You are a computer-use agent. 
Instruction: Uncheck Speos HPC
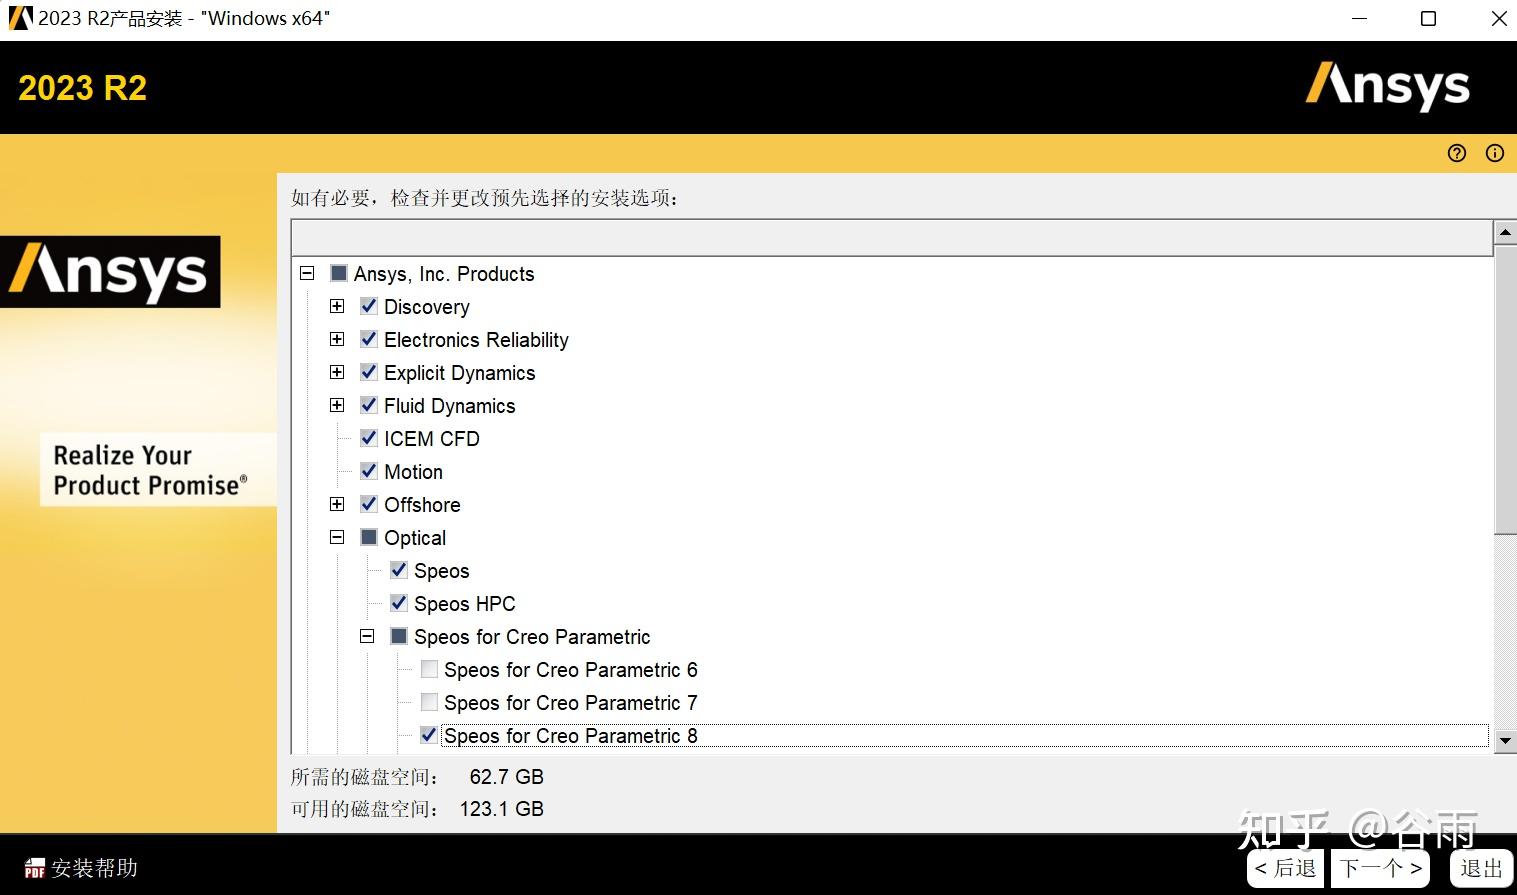(x=398, y=602)
